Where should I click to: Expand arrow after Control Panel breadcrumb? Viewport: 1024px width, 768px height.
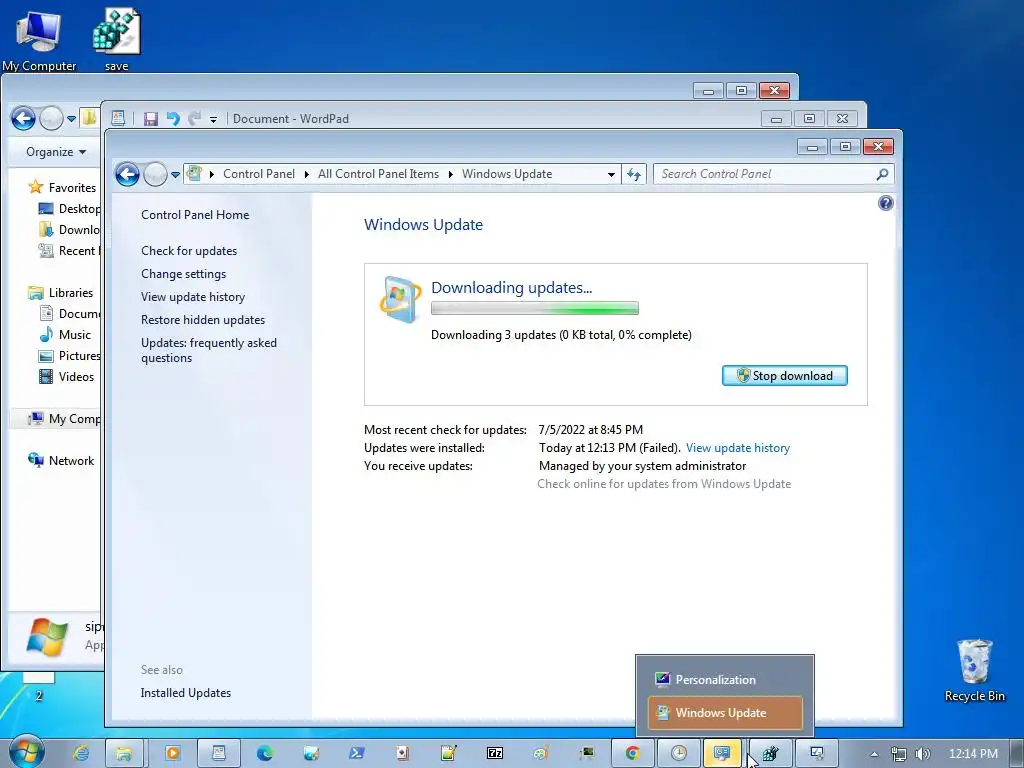click(306, 174)
